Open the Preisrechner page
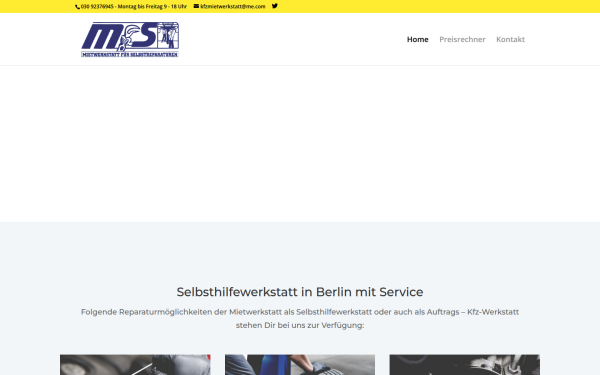Viewport: 600px width, 375px height. (462, 39)
